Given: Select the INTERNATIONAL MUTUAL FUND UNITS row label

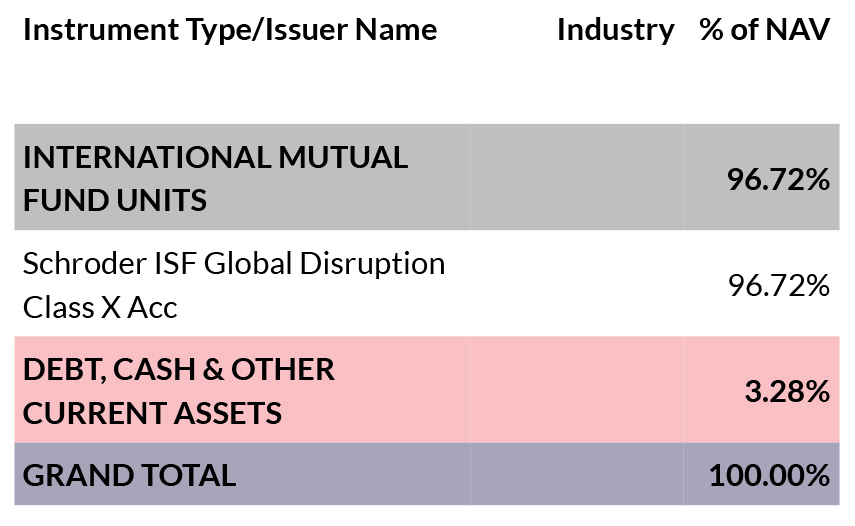Looking at the screenshot, I should tap(215, 178).
